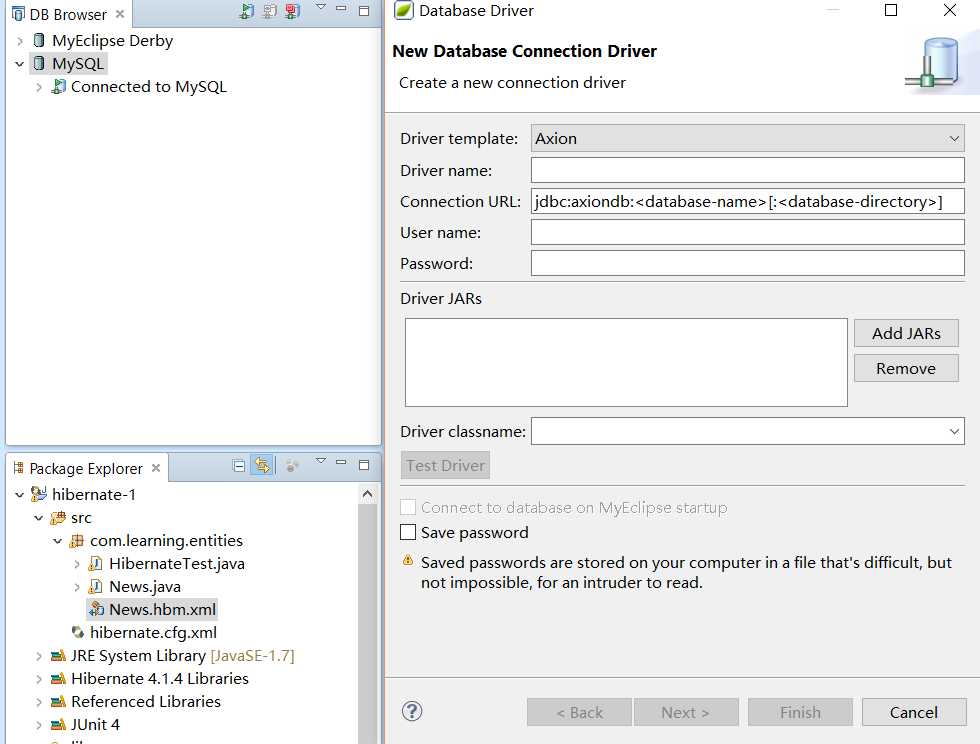Click the News.java file icon
This screenshot has width=980, height=744.
pyautogui.click(x=96, y=586)
